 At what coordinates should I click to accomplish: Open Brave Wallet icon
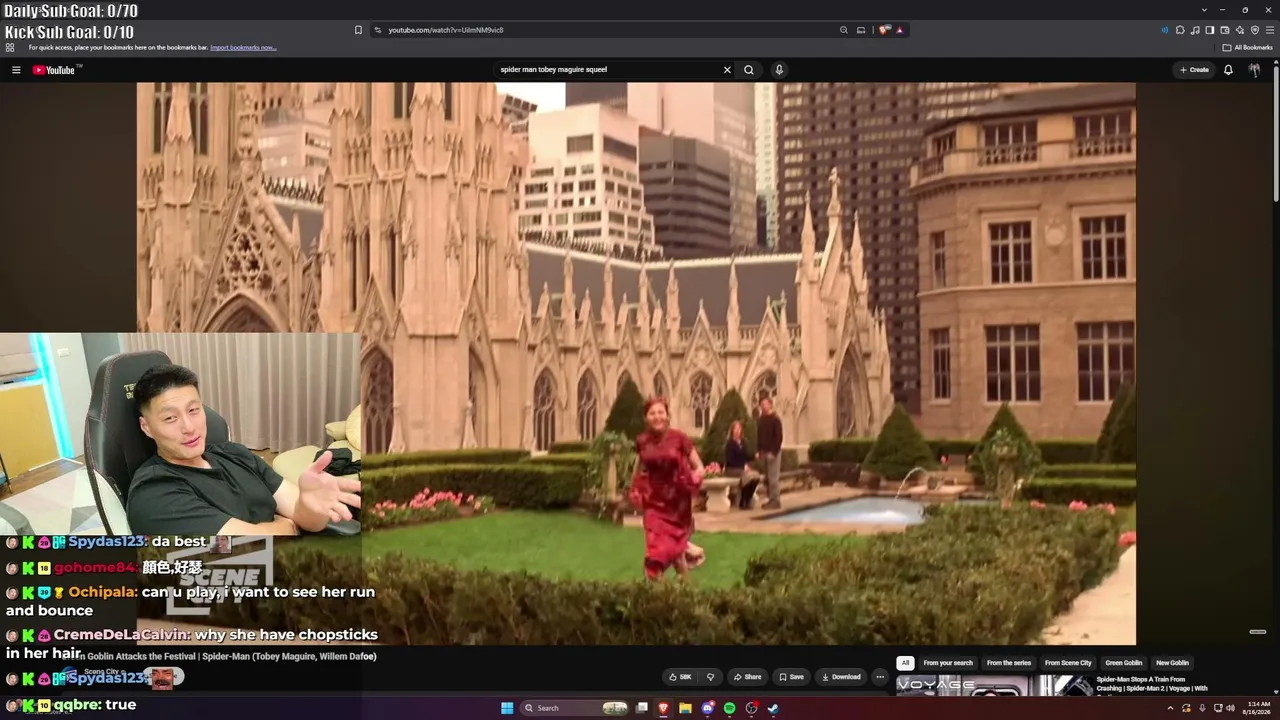coord(1225,30)
